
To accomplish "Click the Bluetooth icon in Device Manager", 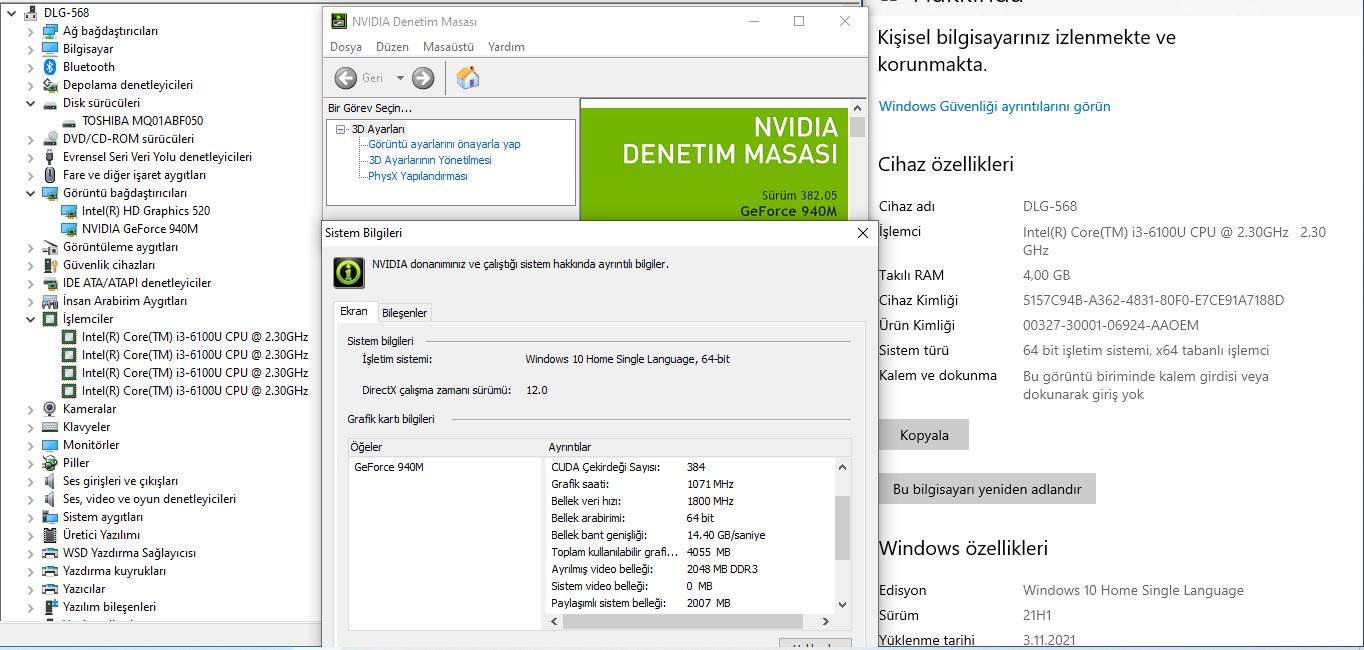I will pos(50,67).
